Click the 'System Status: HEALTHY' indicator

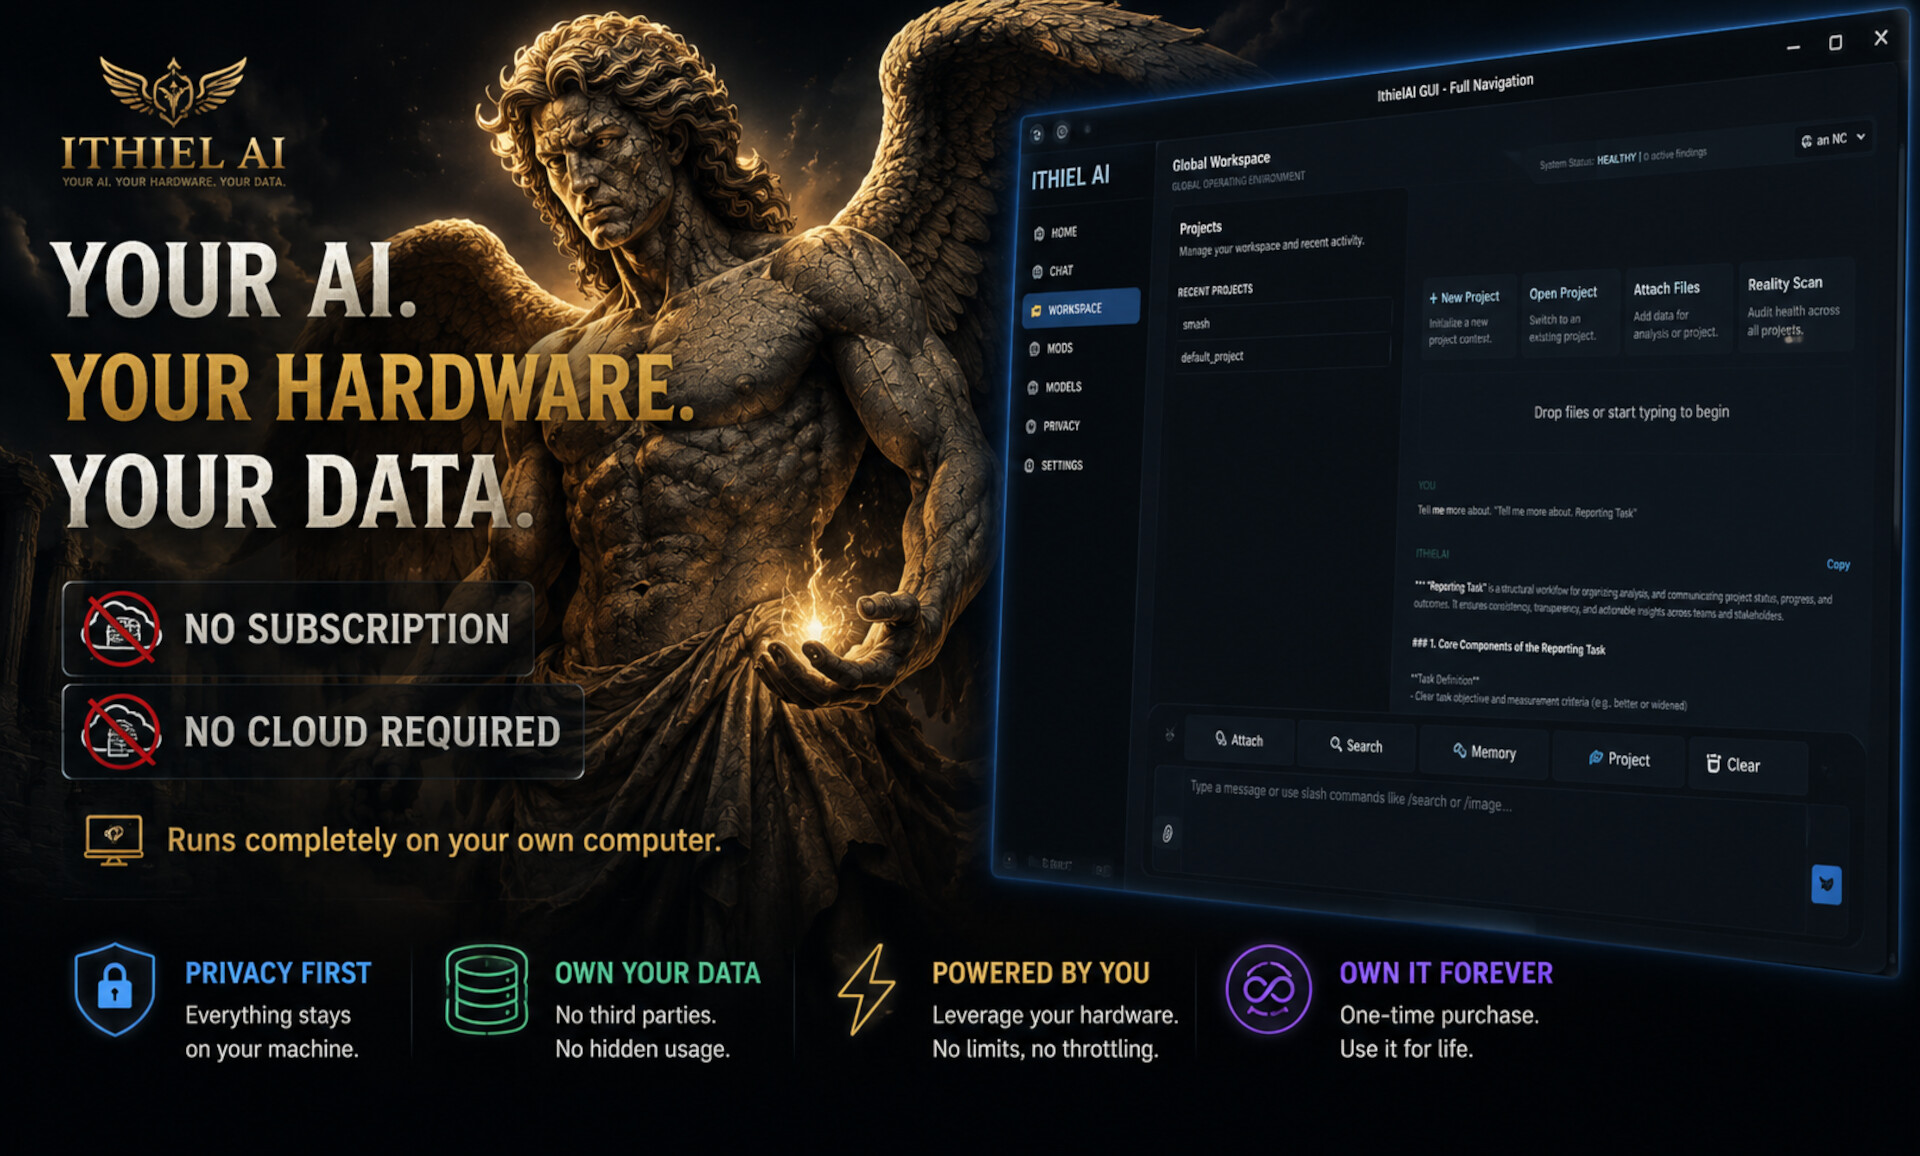tap(1623, 158)
